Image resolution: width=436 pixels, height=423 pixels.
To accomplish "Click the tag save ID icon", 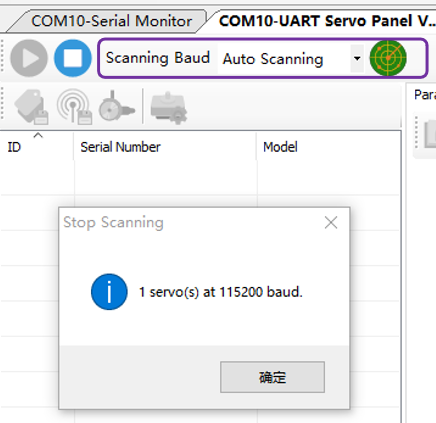I will (x=31, y=107).
